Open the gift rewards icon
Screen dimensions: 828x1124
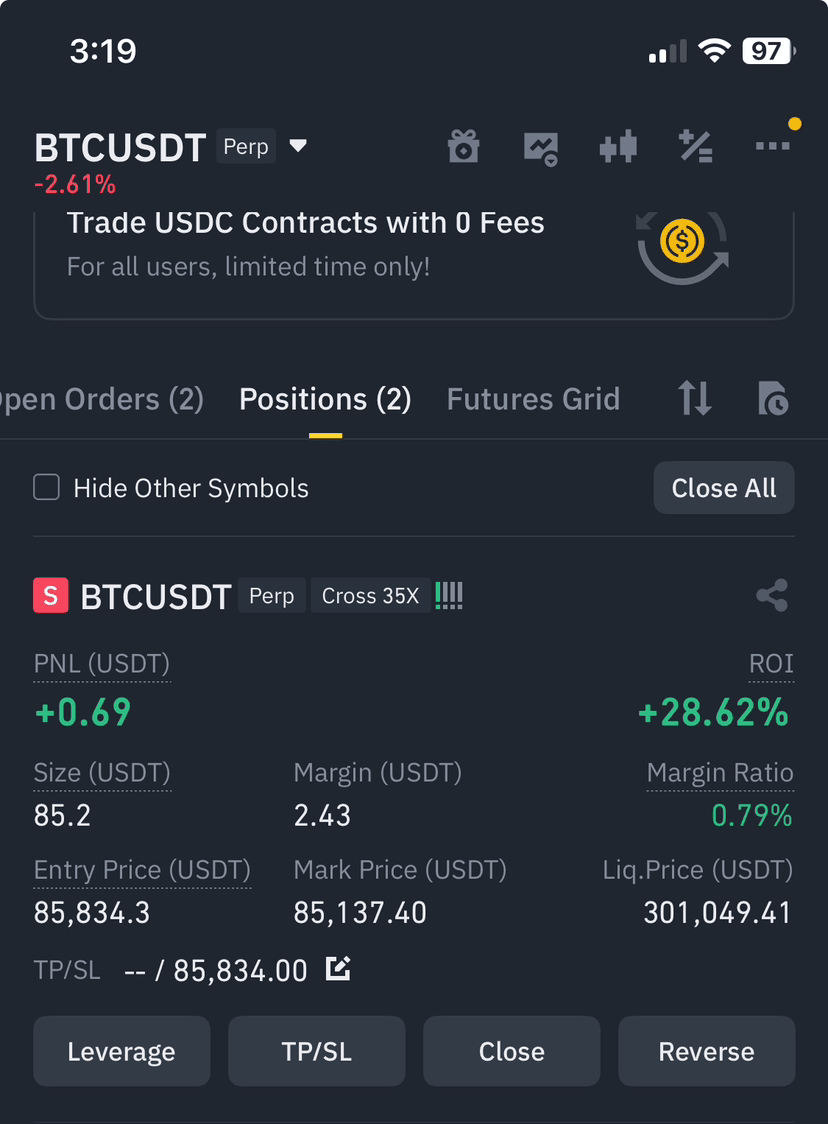(464, 146)
